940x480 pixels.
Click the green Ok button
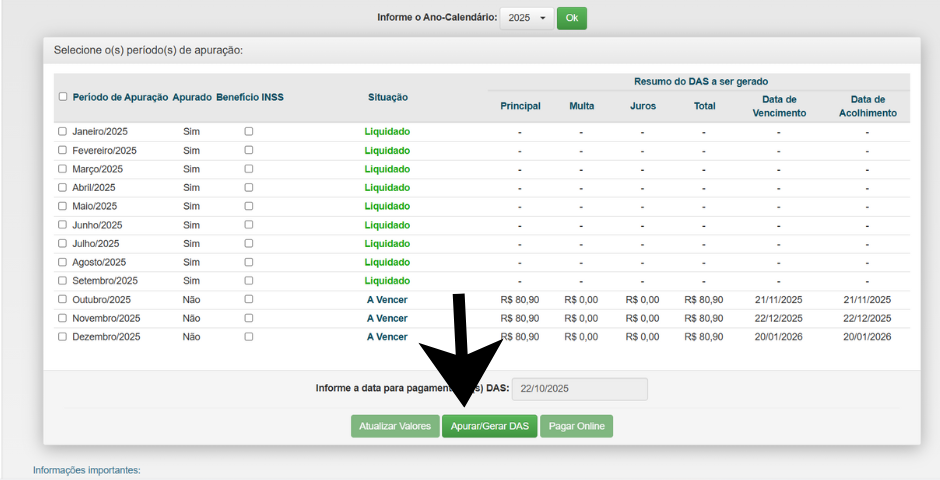click(571, 18)
